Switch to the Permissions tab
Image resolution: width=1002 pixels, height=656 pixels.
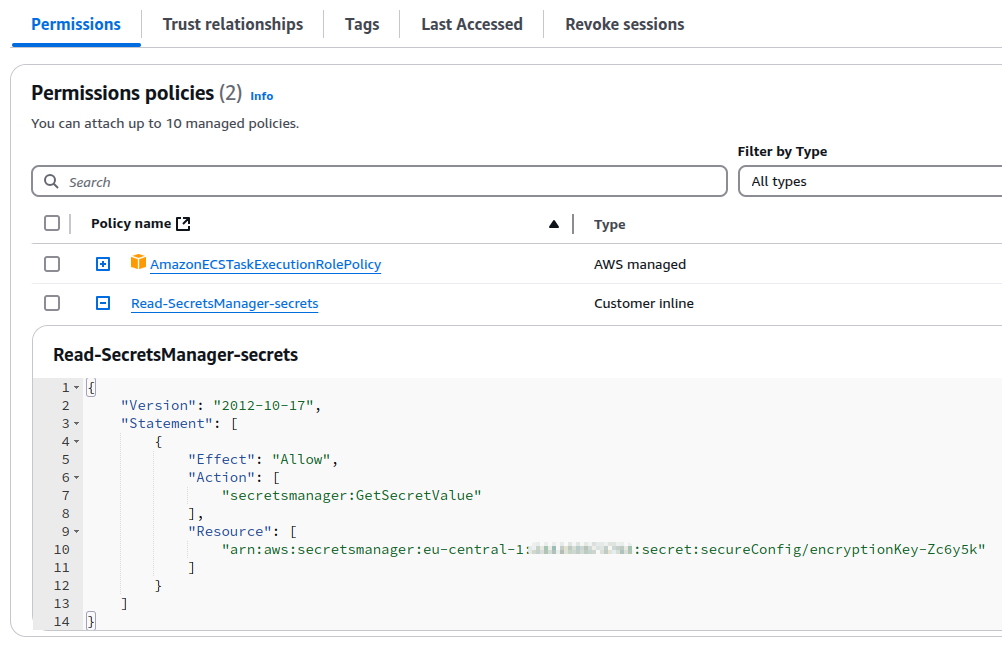pyautogui.click(x=76, y=24)
